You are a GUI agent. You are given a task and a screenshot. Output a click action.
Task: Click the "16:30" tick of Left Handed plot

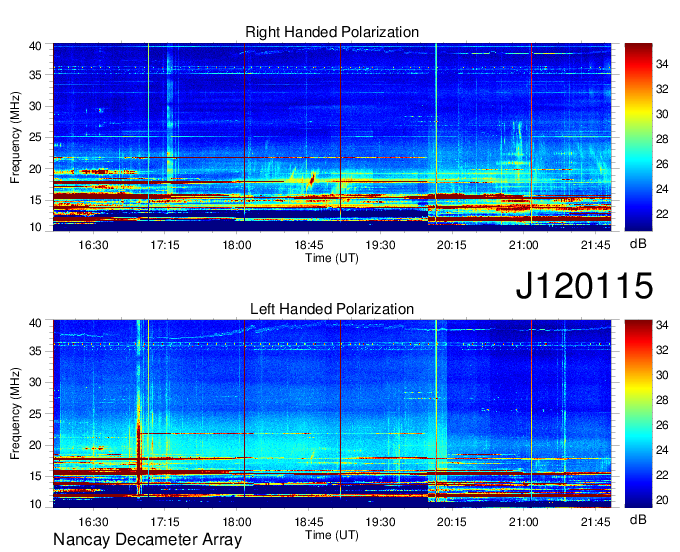coord(93,522)
